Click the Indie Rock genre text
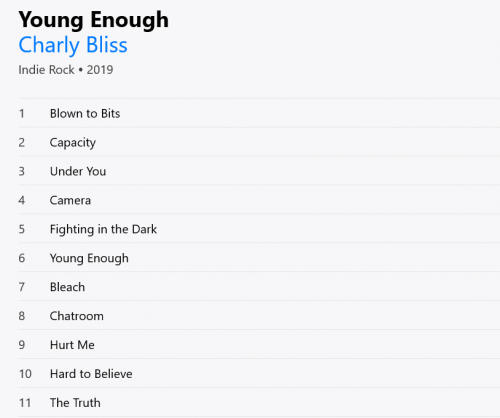The height and width of the screenshot is (418, 500). point(46,70)
